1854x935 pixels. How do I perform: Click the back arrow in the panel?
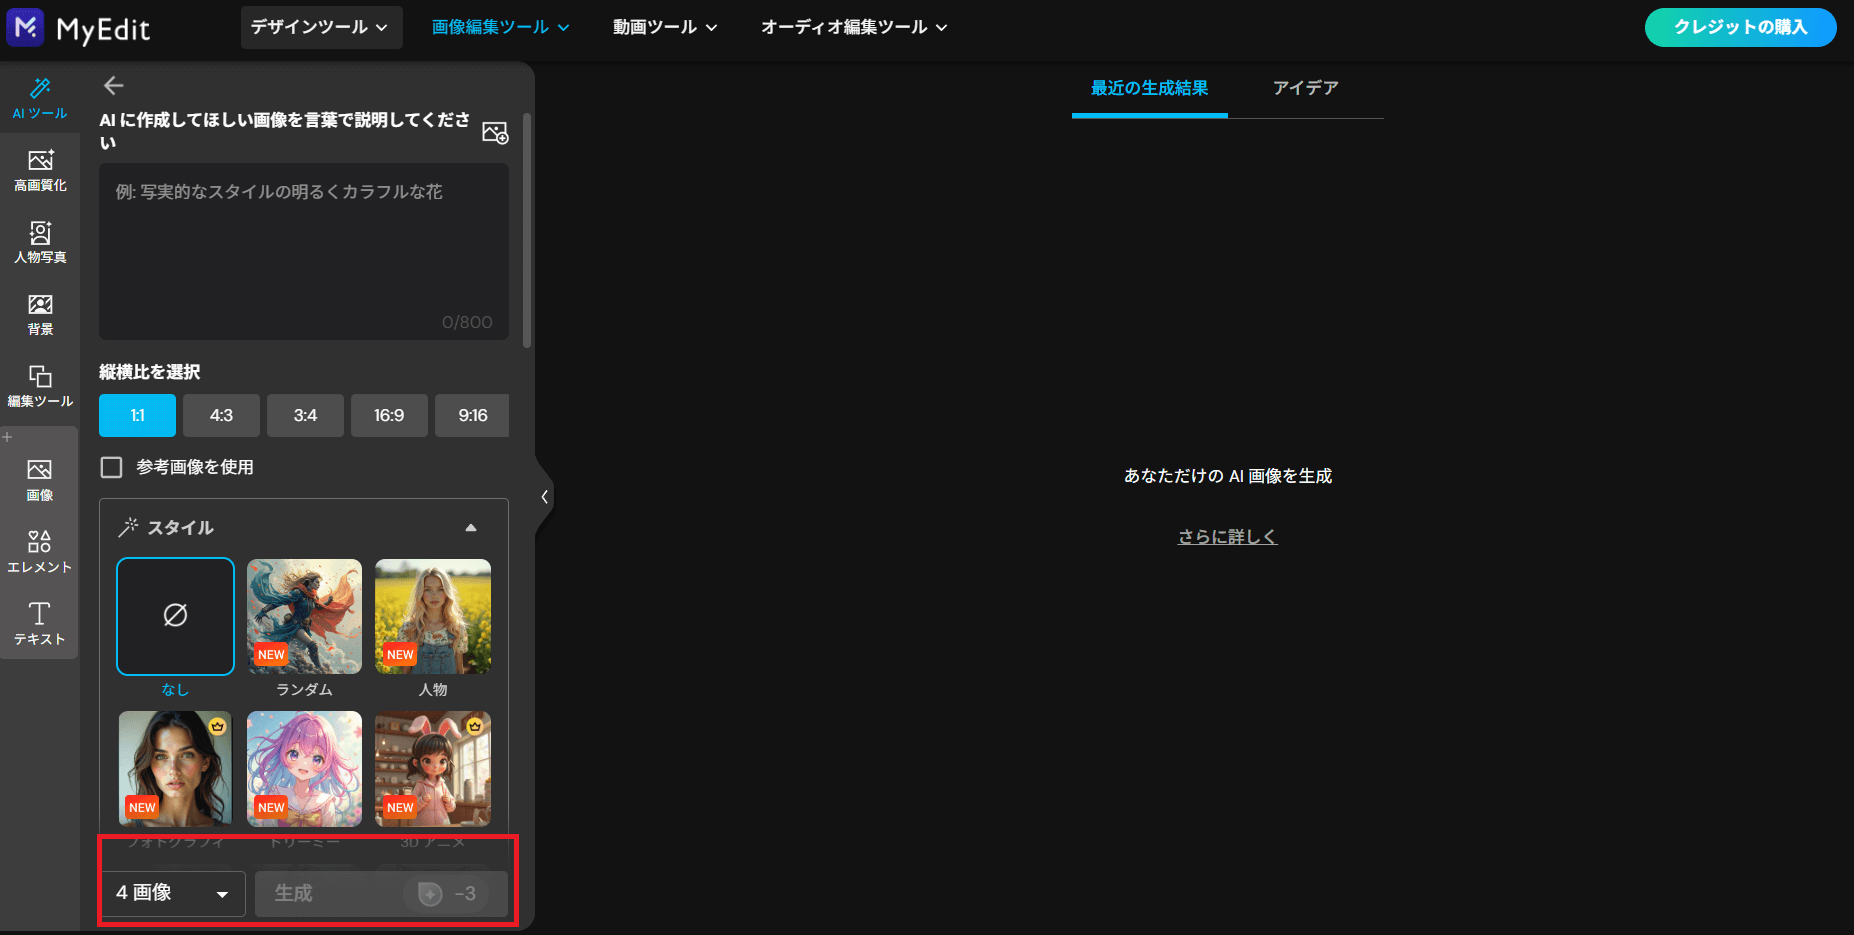(114, 86)
